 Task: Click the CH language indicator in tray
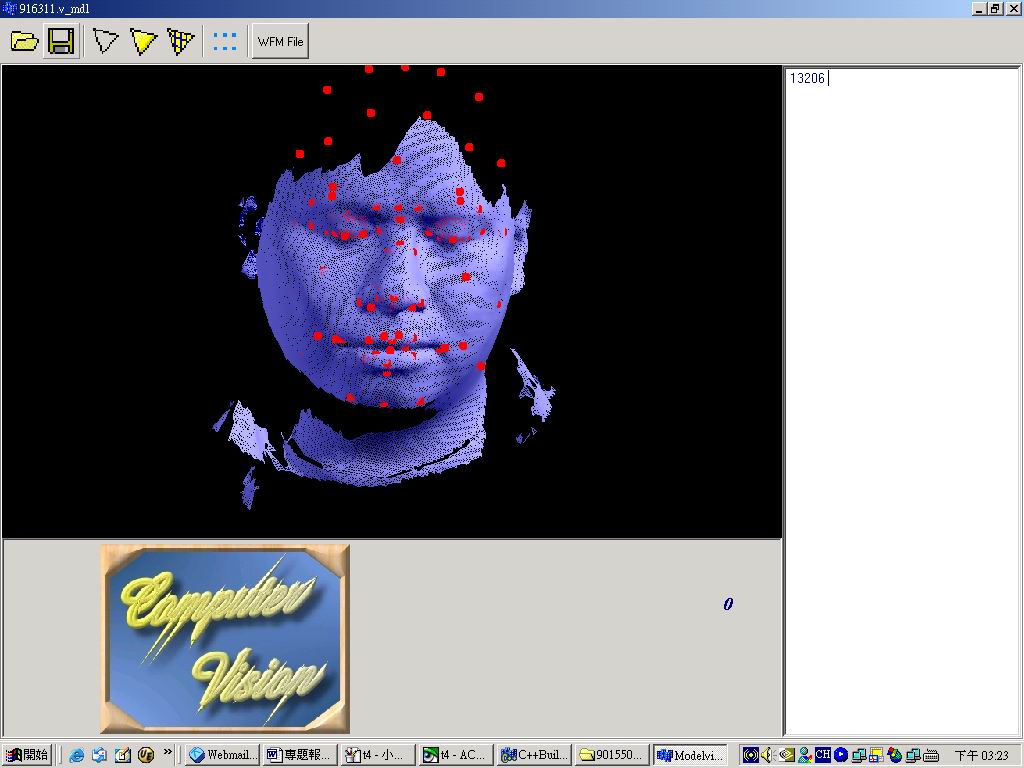tap(822, 755)
